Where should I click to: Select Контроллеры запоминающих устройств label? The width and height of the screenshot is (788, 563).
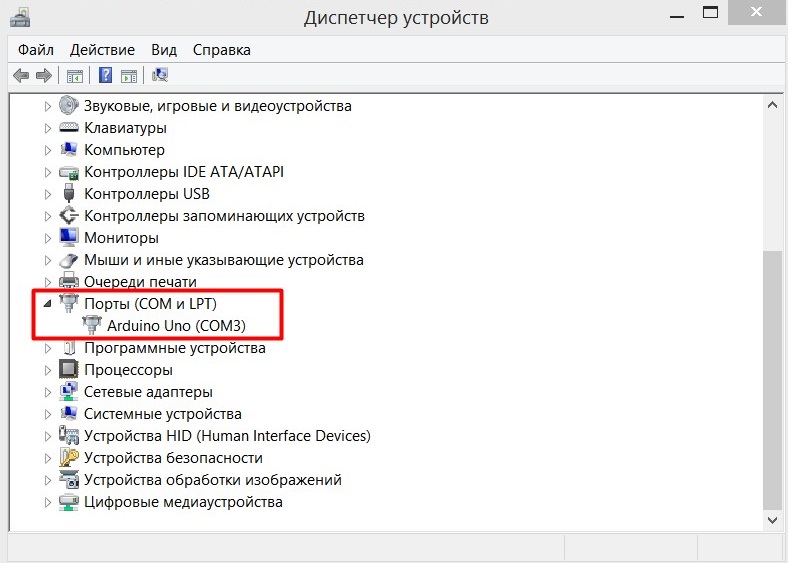(x=224, y=216)
